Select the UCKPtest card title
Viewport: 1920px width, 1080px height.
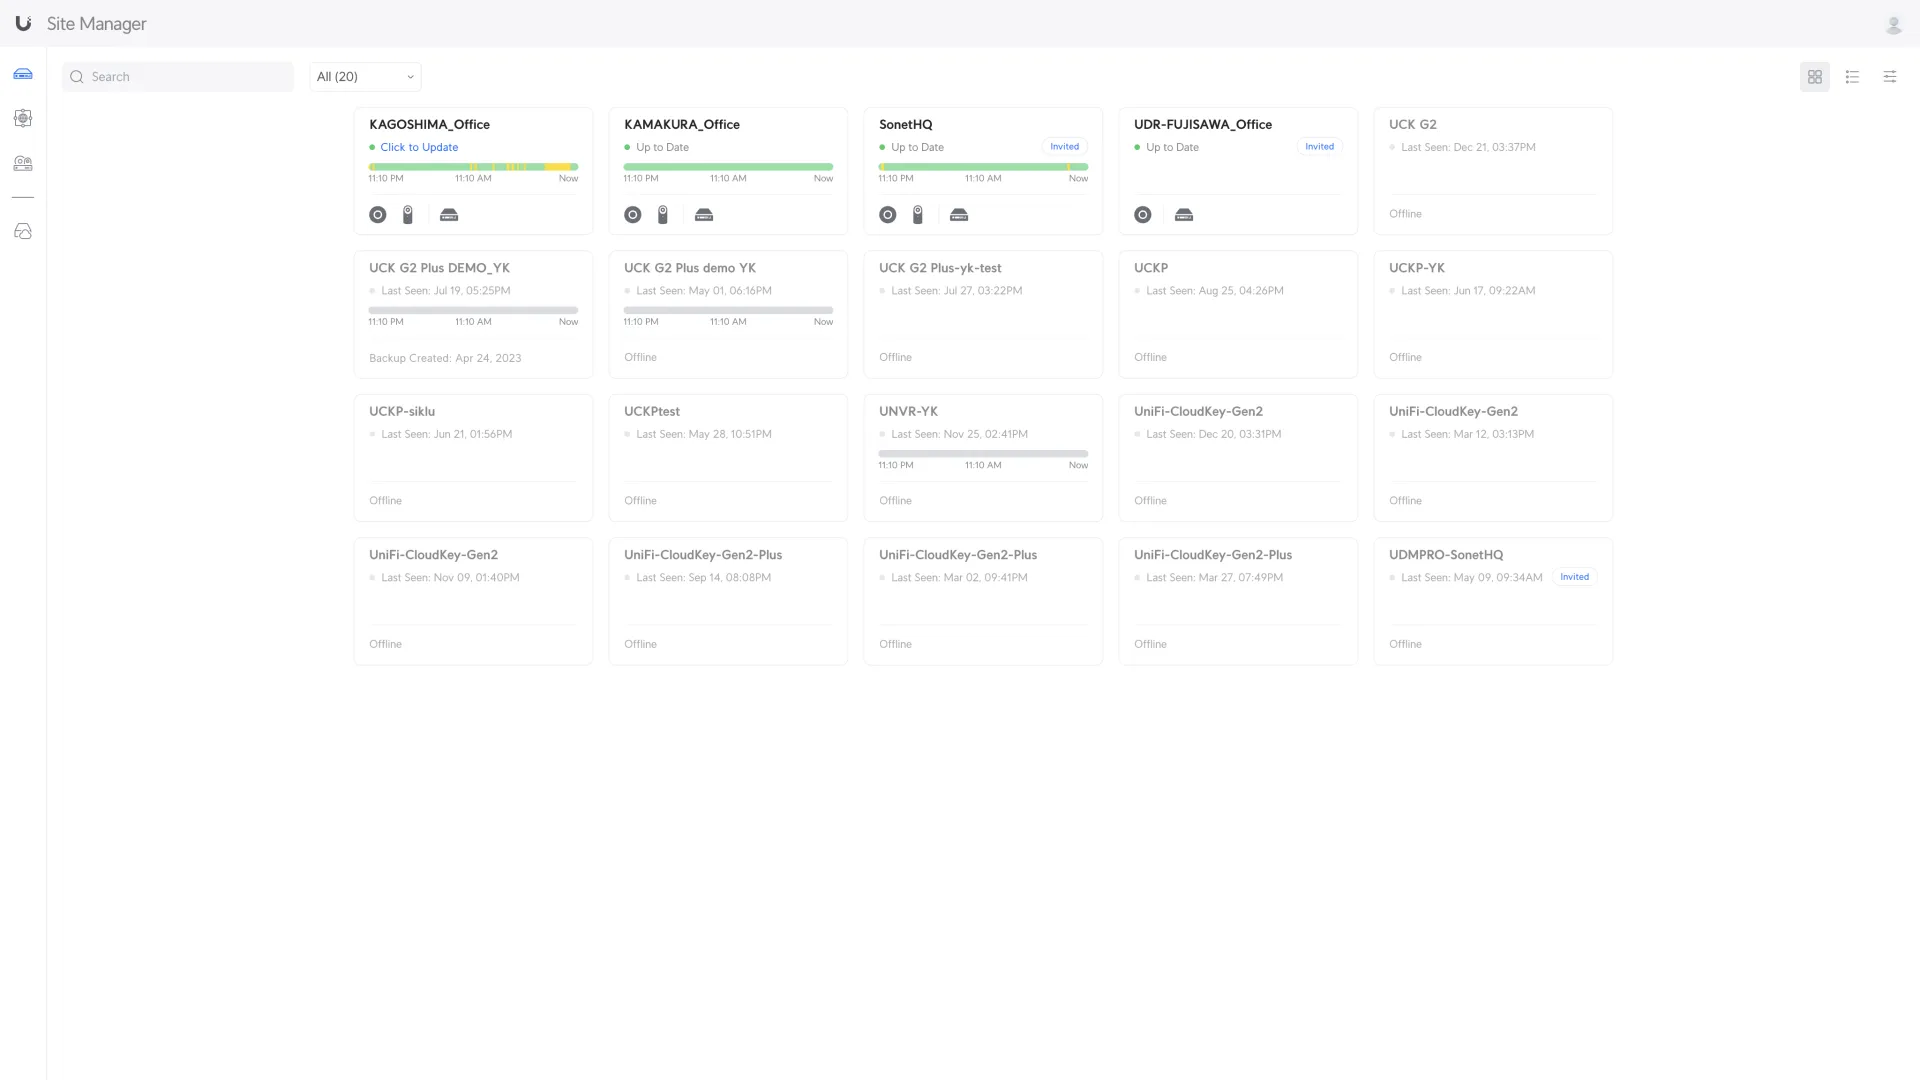pos(652,411)
